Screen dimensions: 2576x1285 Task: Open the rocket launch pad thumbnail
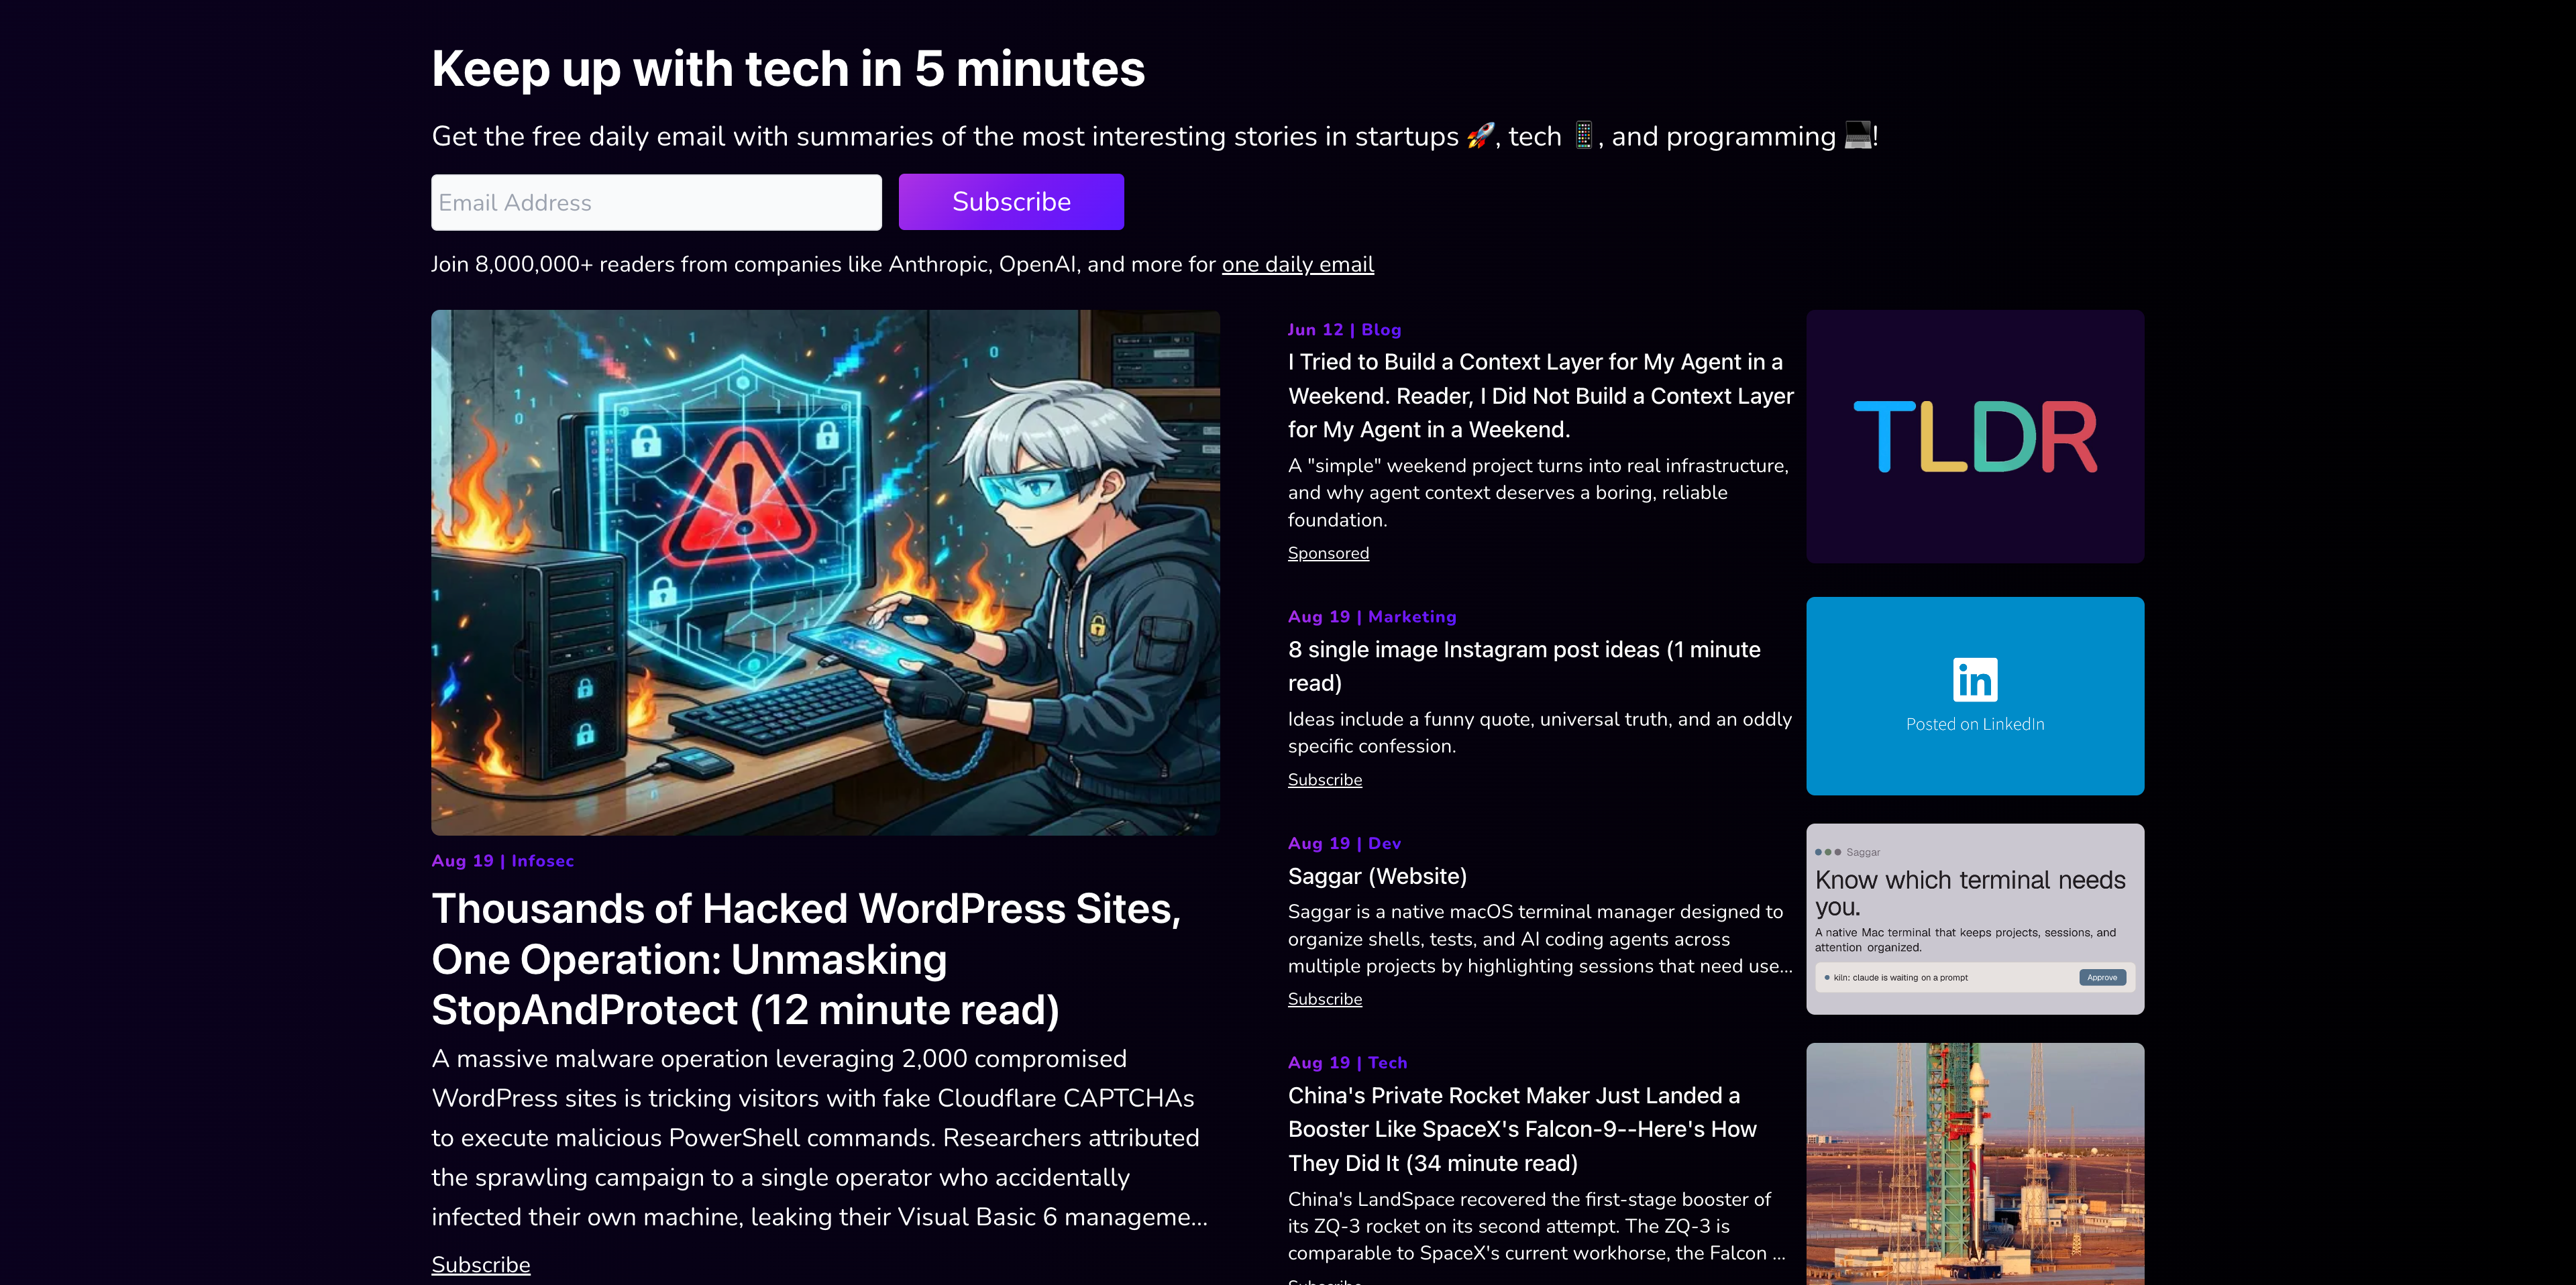[x=1975, y=1164]
